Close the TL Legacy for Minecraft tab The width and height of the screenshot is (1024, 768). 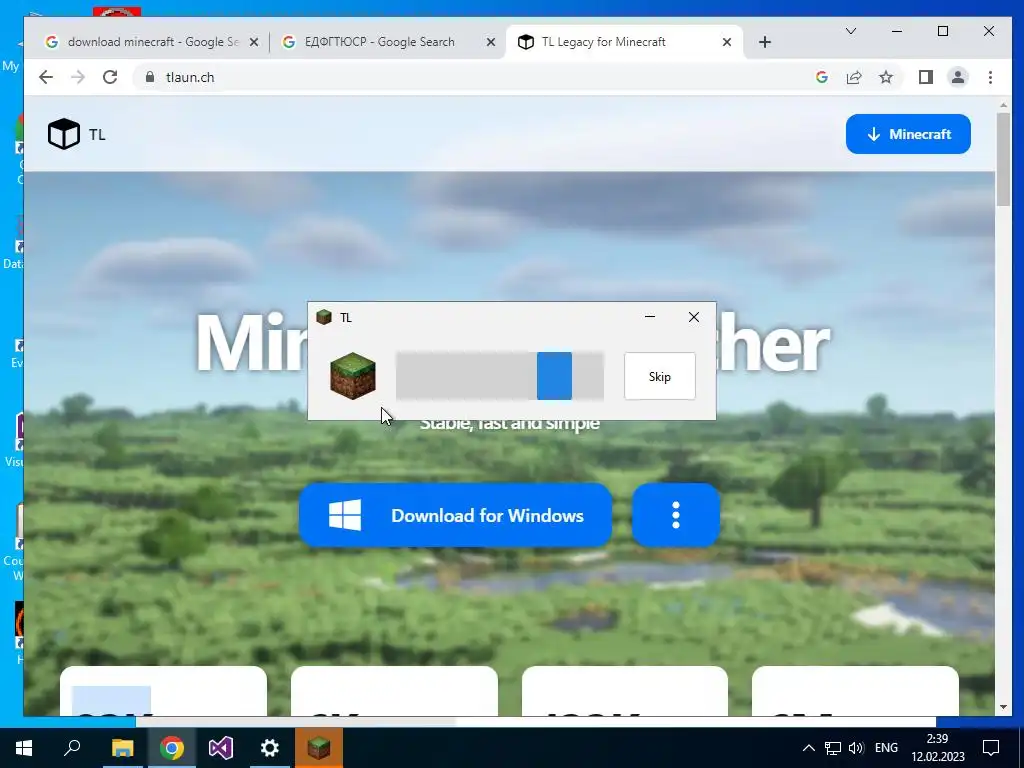tap(727, 42)
